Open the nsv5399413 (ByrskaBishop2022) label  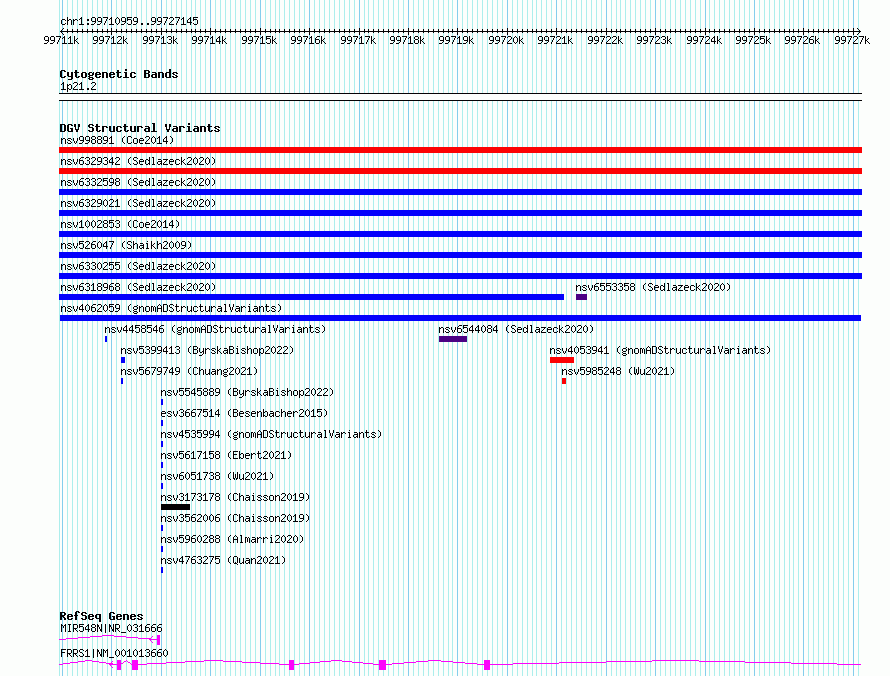207,350
